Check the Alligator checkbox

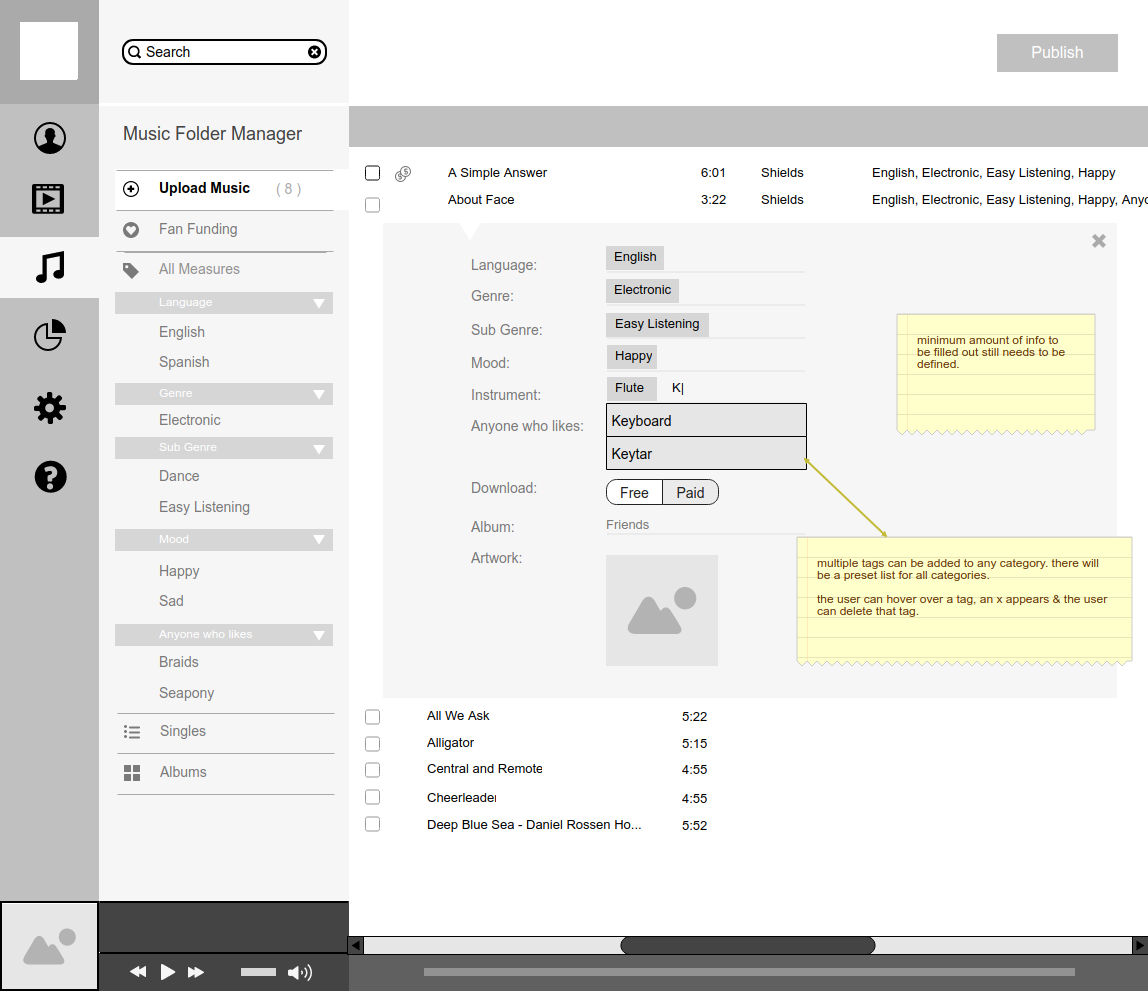pyautogui.click(x=373, y=744)
